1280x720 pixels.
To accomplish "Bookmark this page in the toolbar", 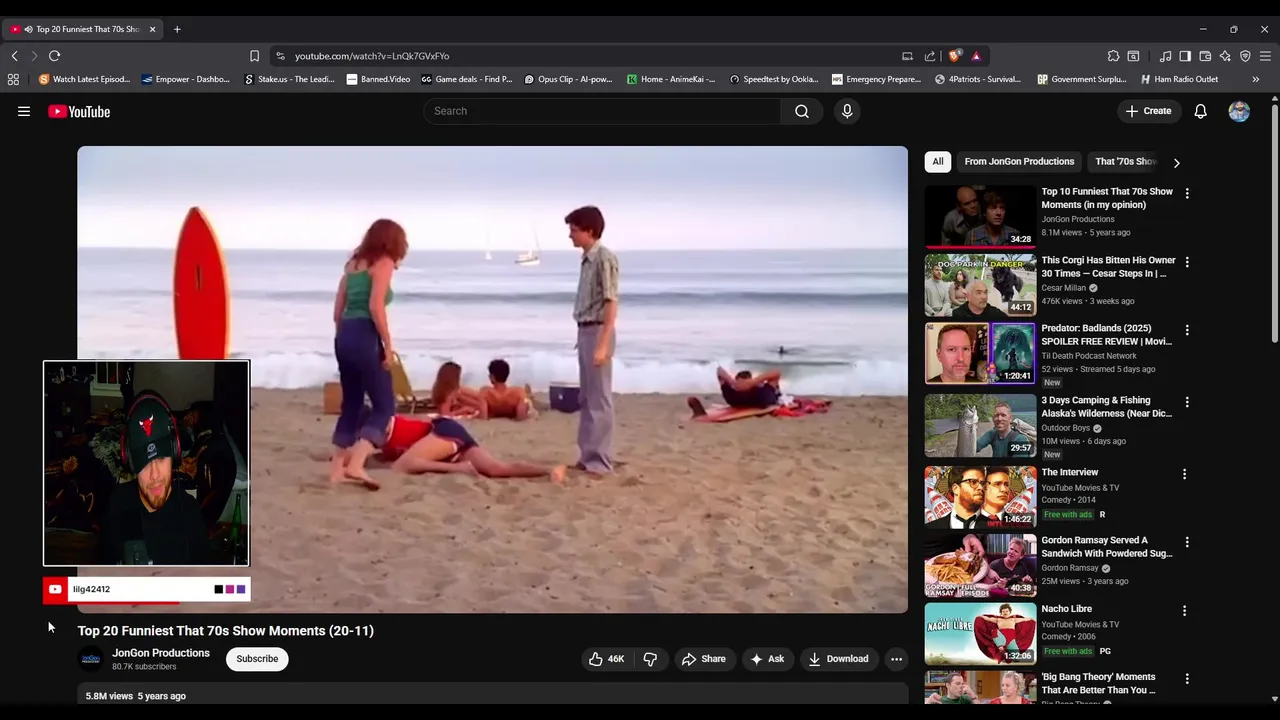I will (254, 56).
